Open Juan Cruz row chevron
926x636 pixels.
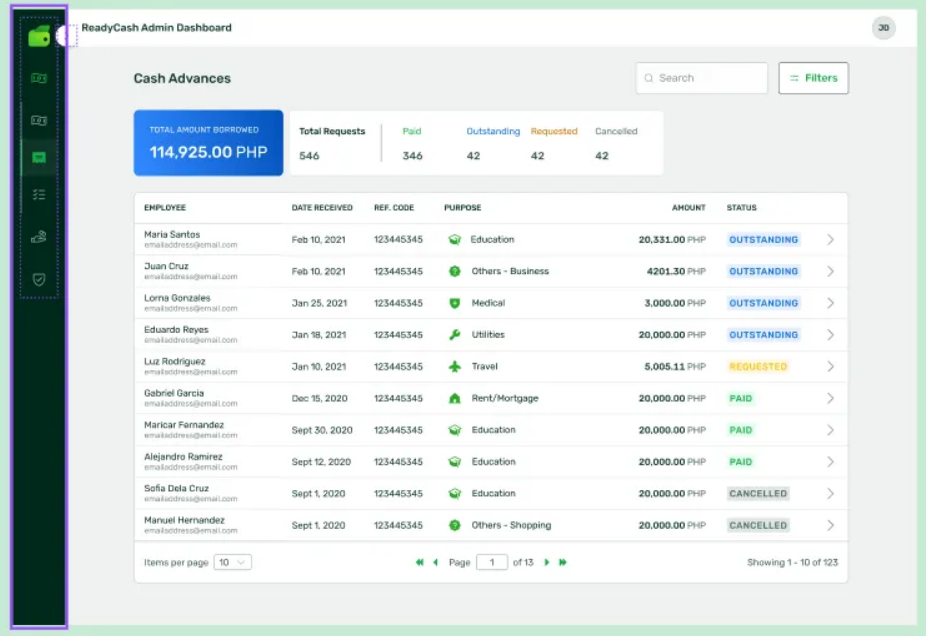click(830, 272)
